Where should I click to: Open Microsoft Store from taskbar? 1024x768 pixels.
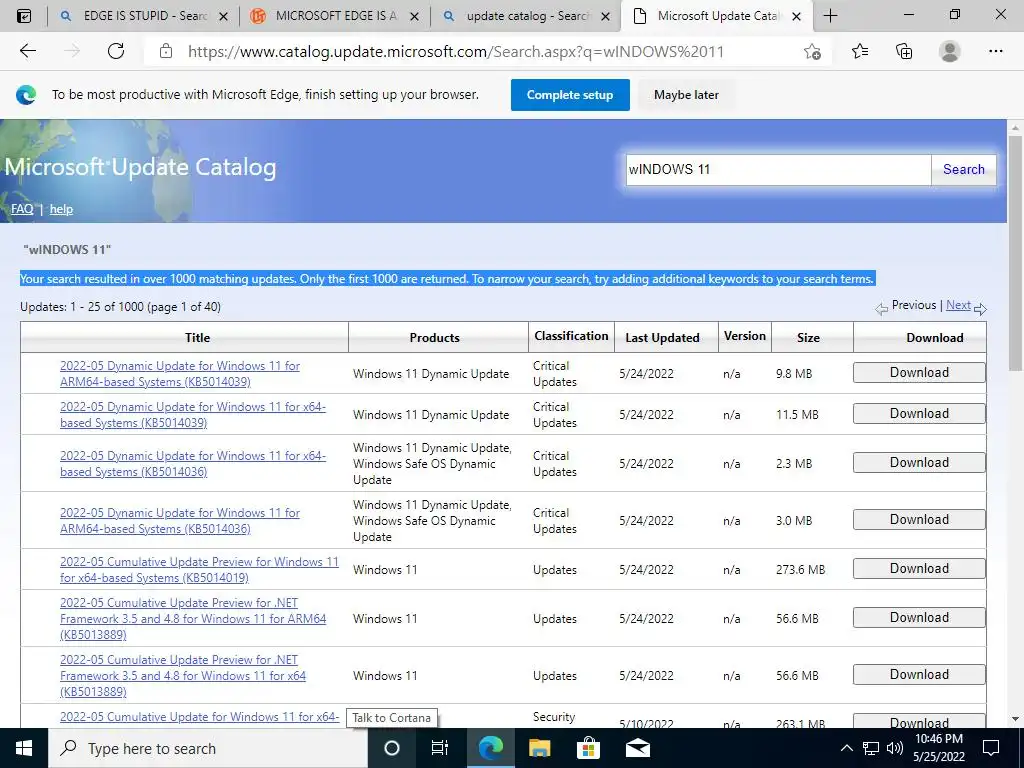[x=588, y=748]
